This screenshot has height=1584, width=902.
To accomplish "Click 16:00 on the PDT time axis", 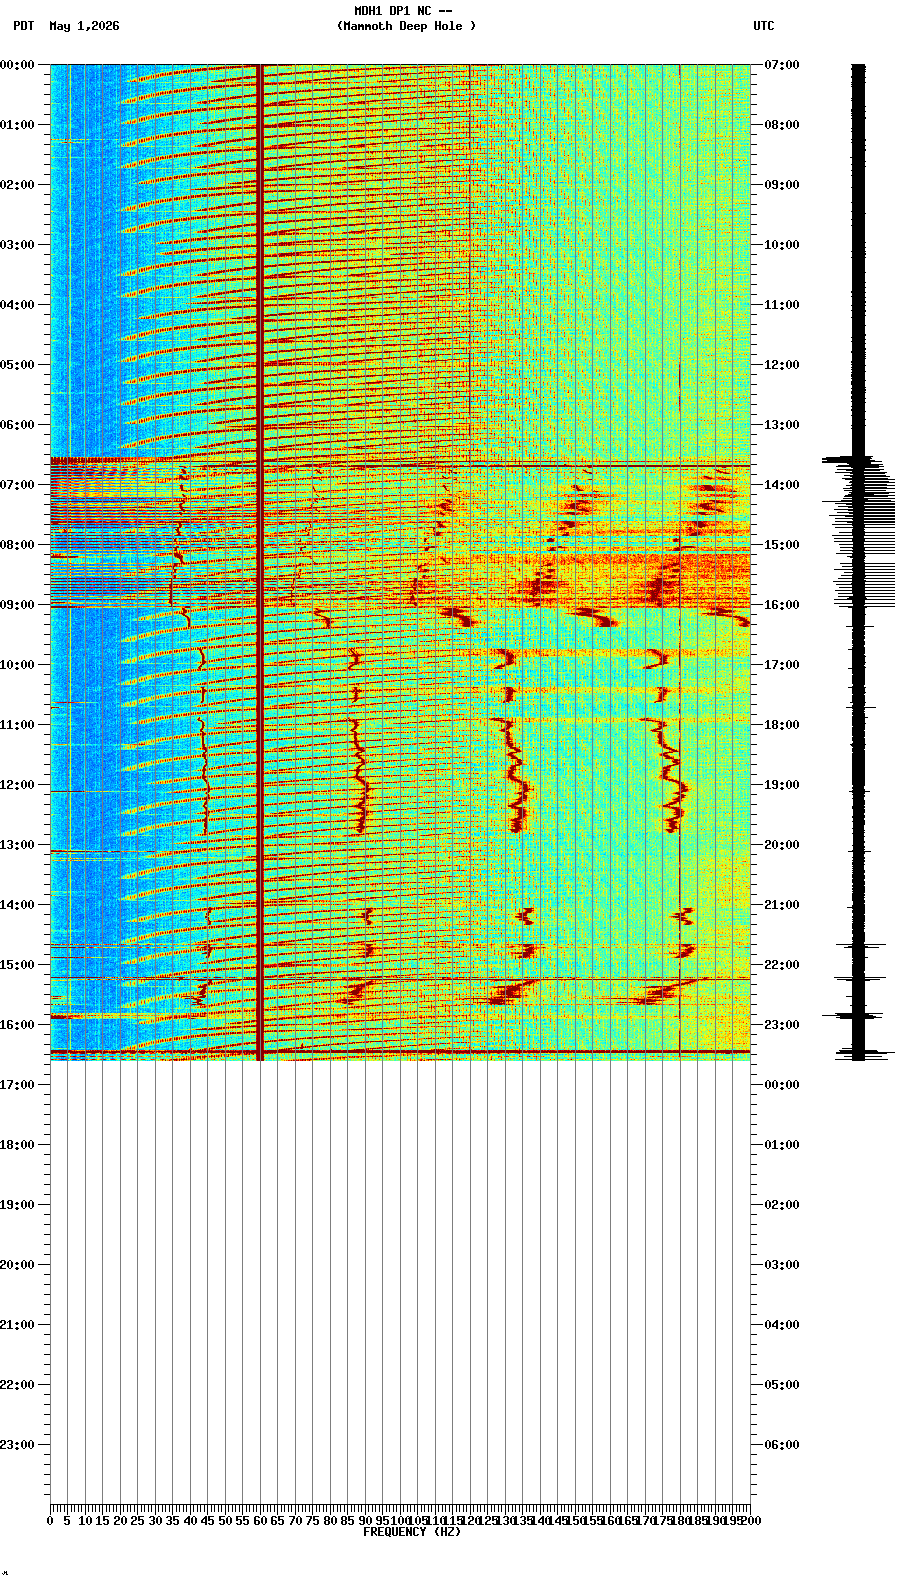I will (18, 1025).
